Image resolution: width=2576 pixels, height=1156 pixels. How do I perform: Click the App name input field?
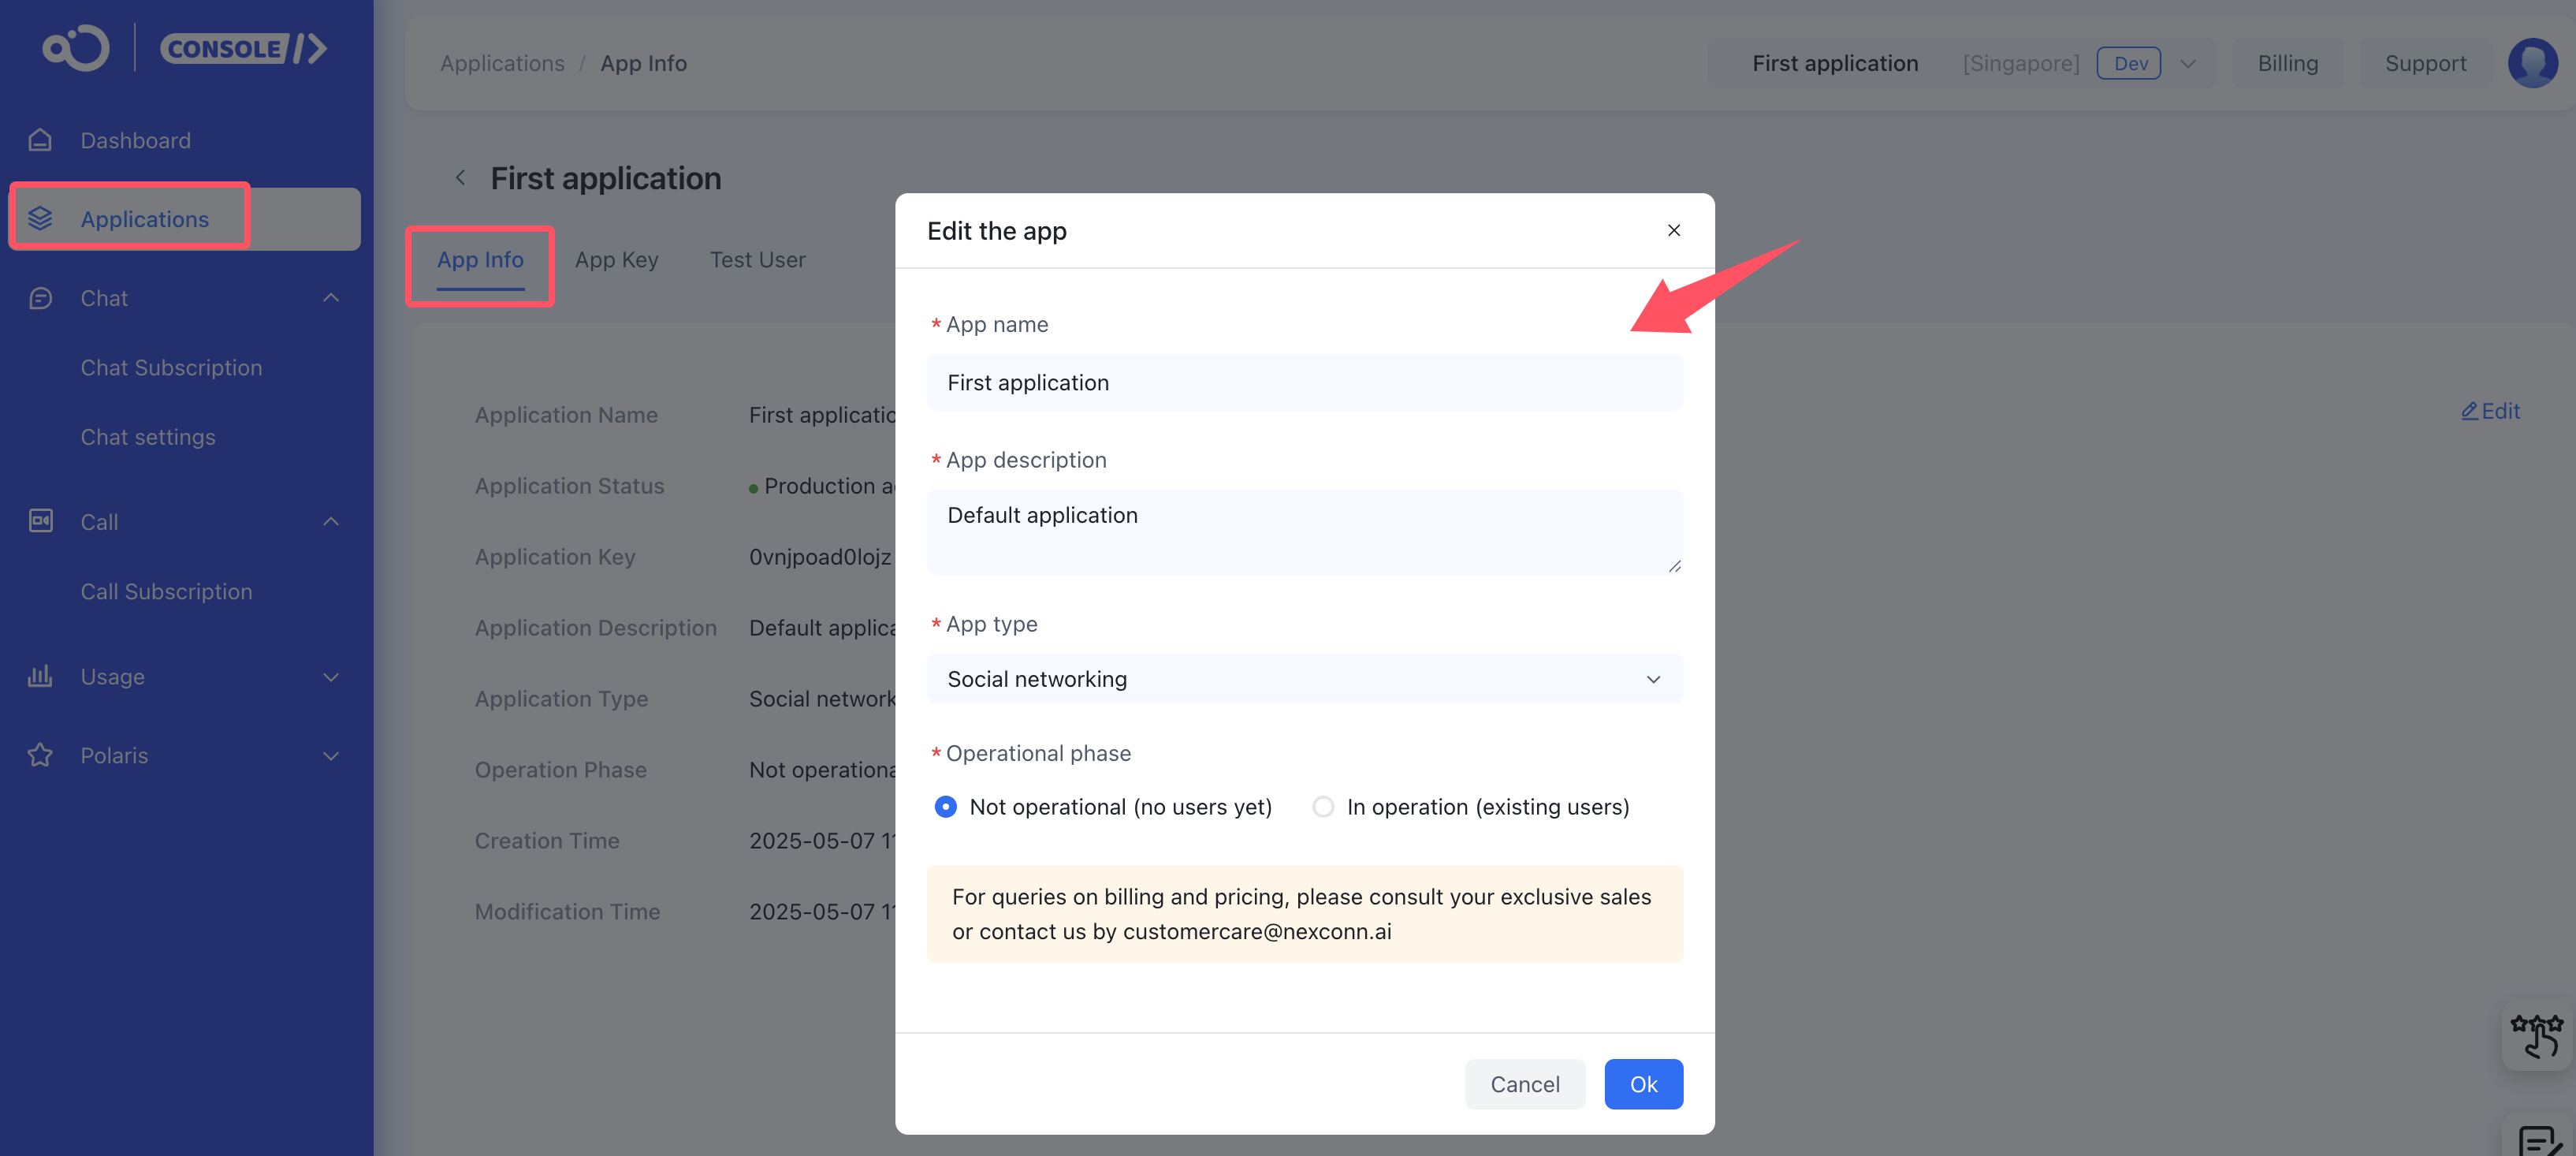[x=1304, y=383]
